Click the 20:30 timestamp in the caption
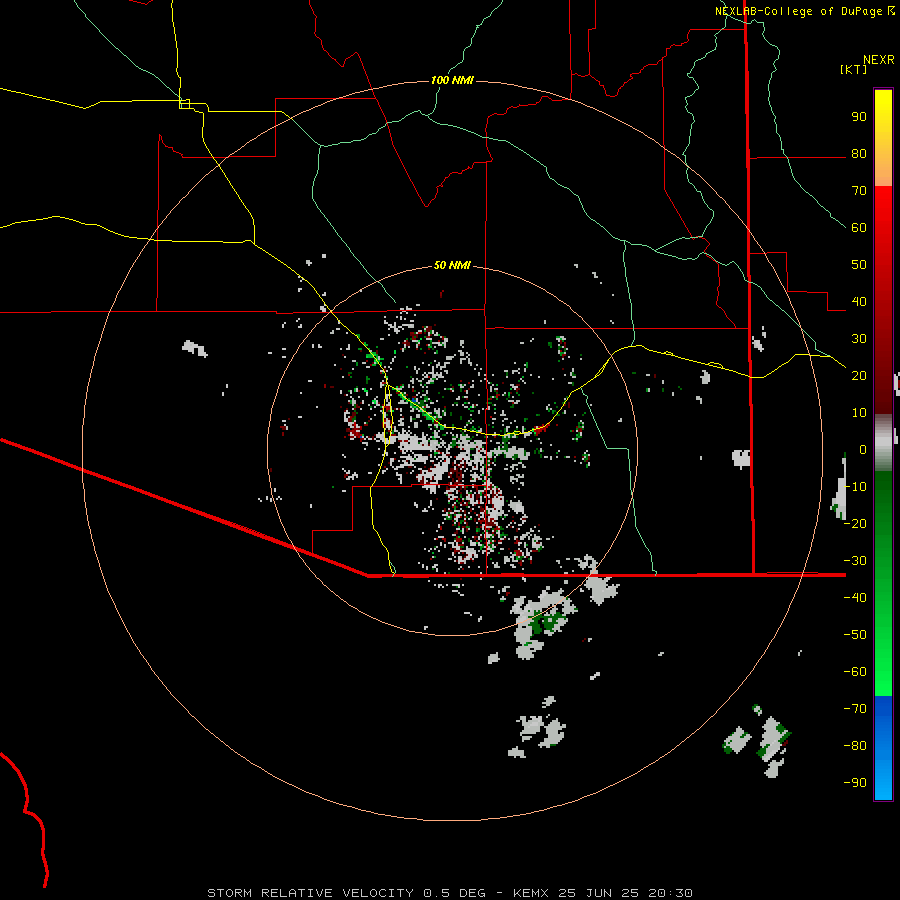The height and width of the screenshot is (900, 900). pos(670,893)
